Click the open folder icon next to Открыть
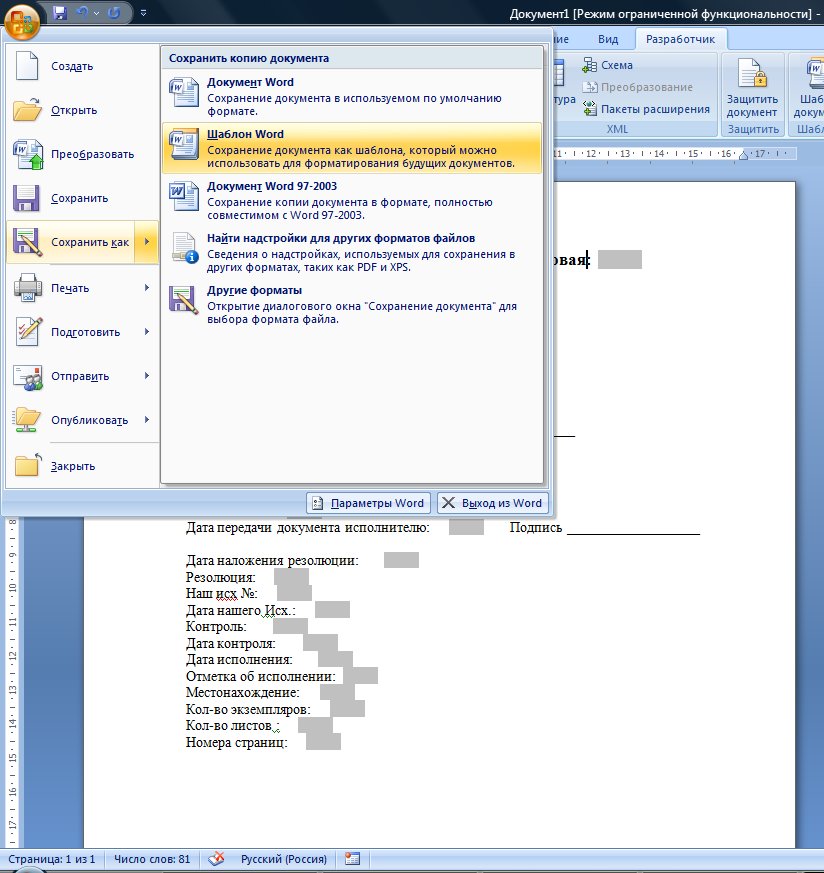Viewport: 824px width, 873px height. point(27,110)
